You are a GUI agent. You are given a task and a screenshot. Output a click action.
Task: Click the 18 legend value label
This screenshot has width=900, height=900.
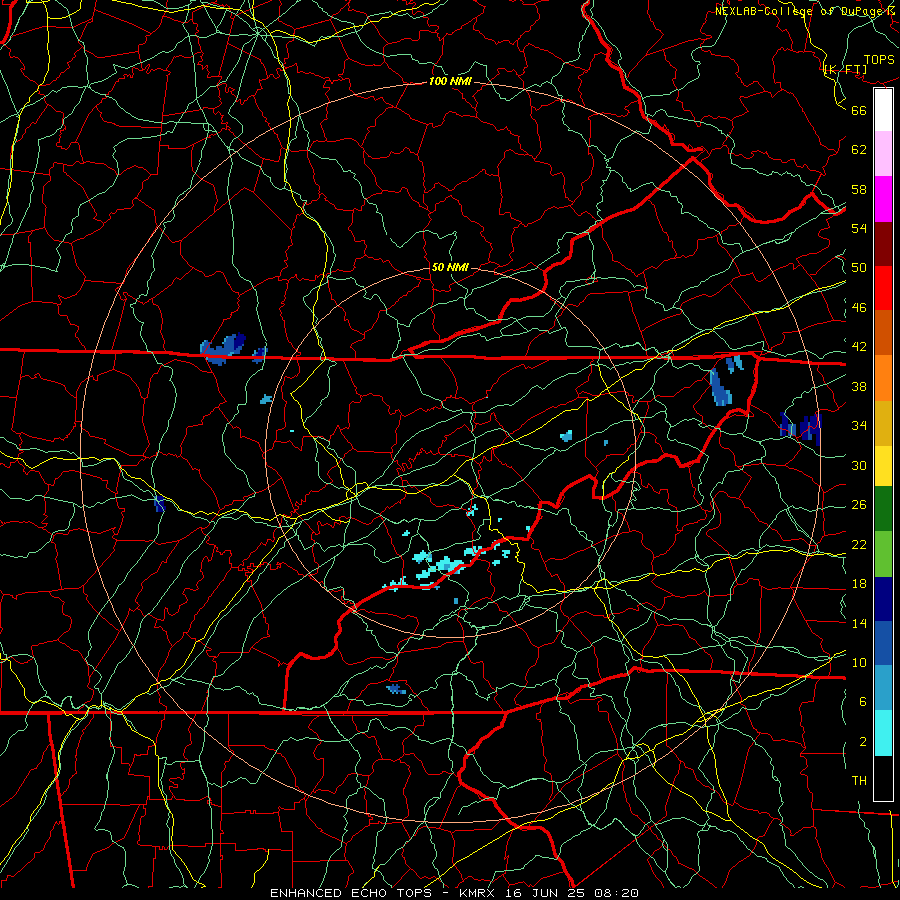(859, 584)
